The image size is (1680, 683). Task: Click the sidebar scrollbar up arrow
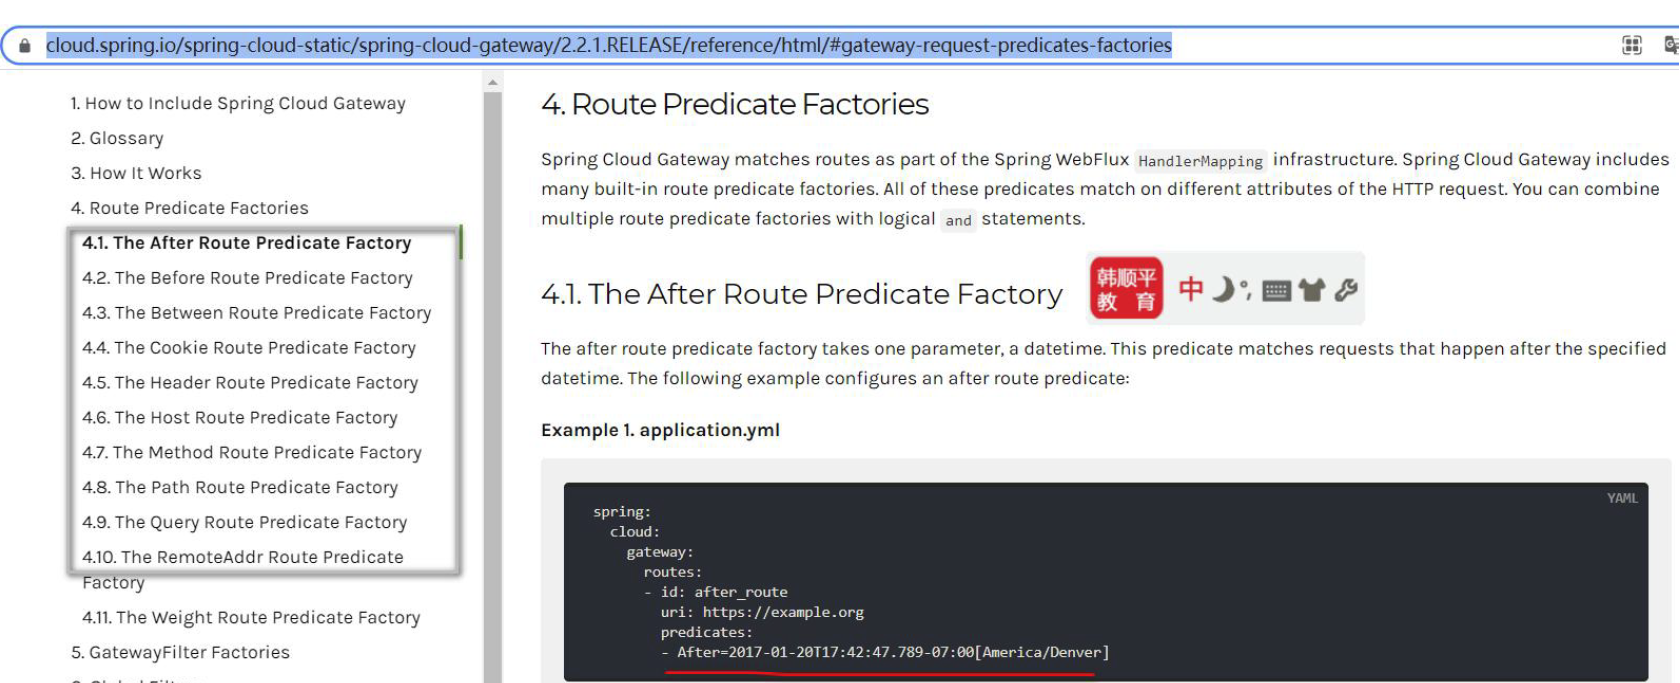pos(493,84)
